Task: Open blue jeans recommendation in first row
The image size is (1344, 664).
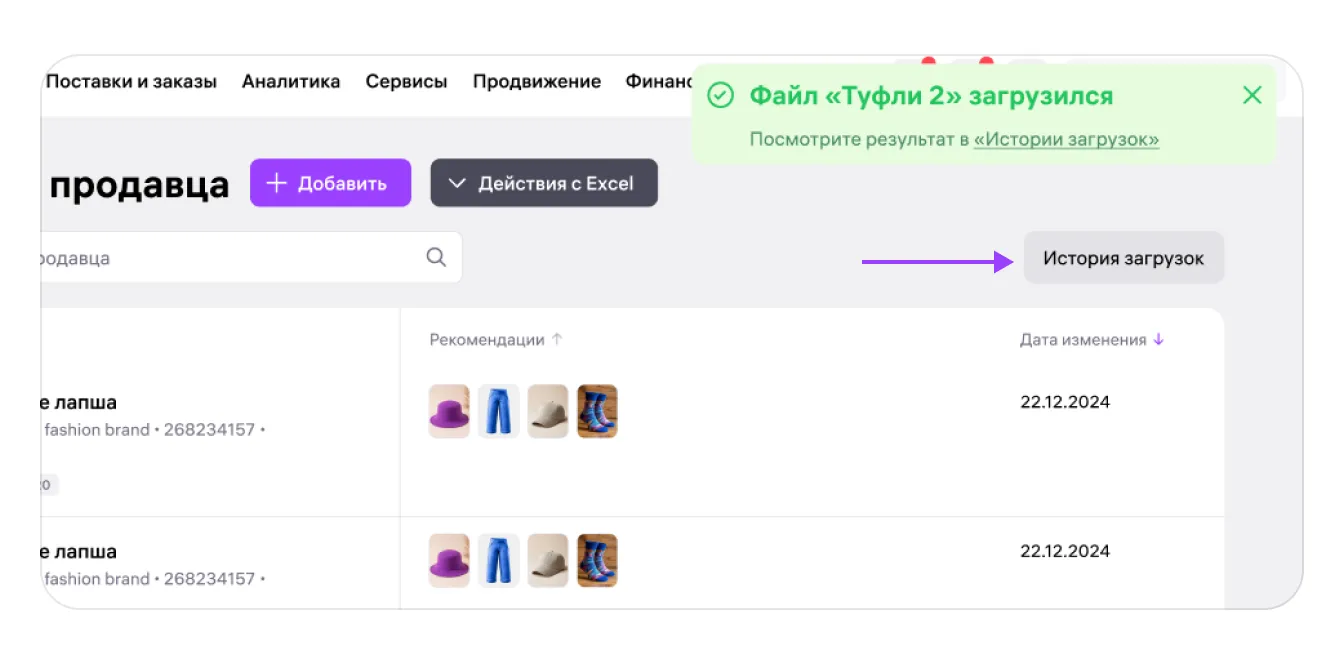Action: click(x=498, y=411)
